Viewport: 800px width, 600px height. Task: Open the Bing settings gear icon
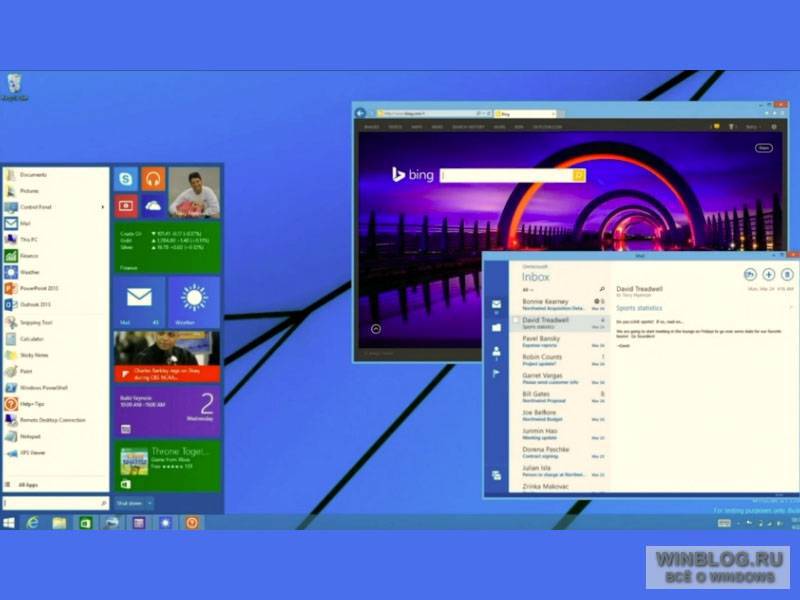pyautogui.click(x=774, y=127)
